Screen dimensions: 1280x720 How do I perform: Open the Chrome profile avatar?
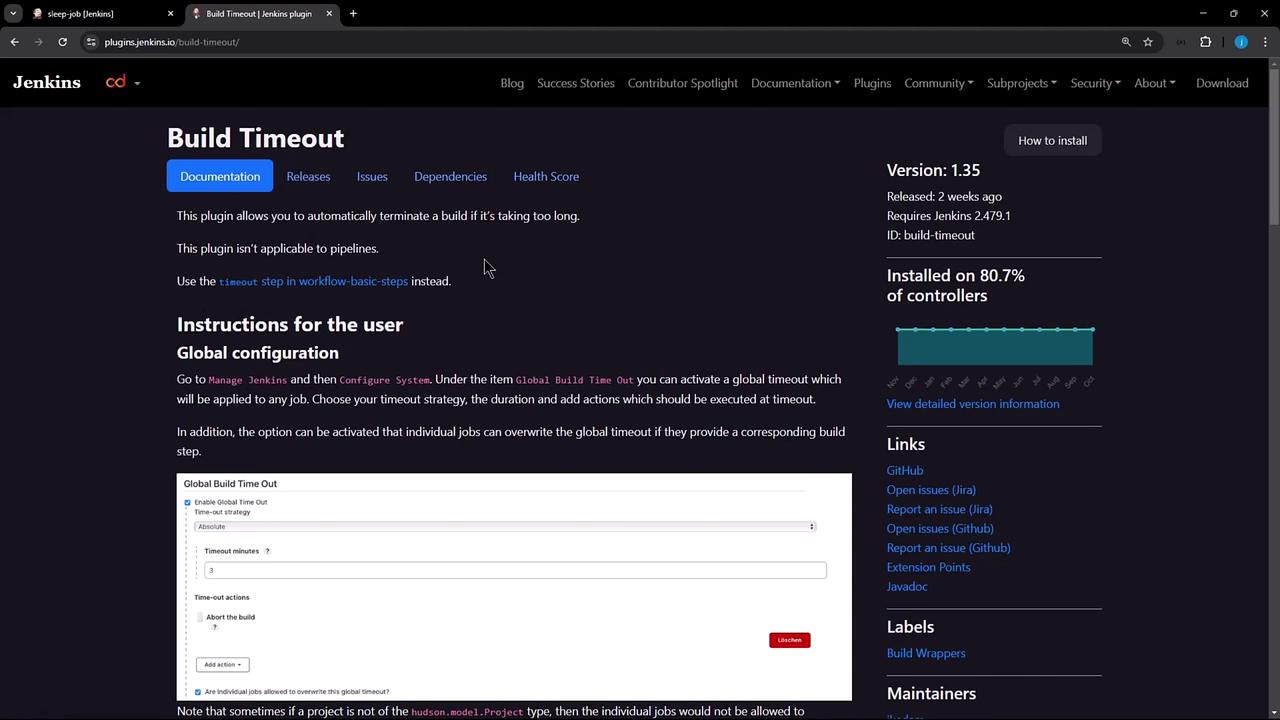click(1241, 42)
